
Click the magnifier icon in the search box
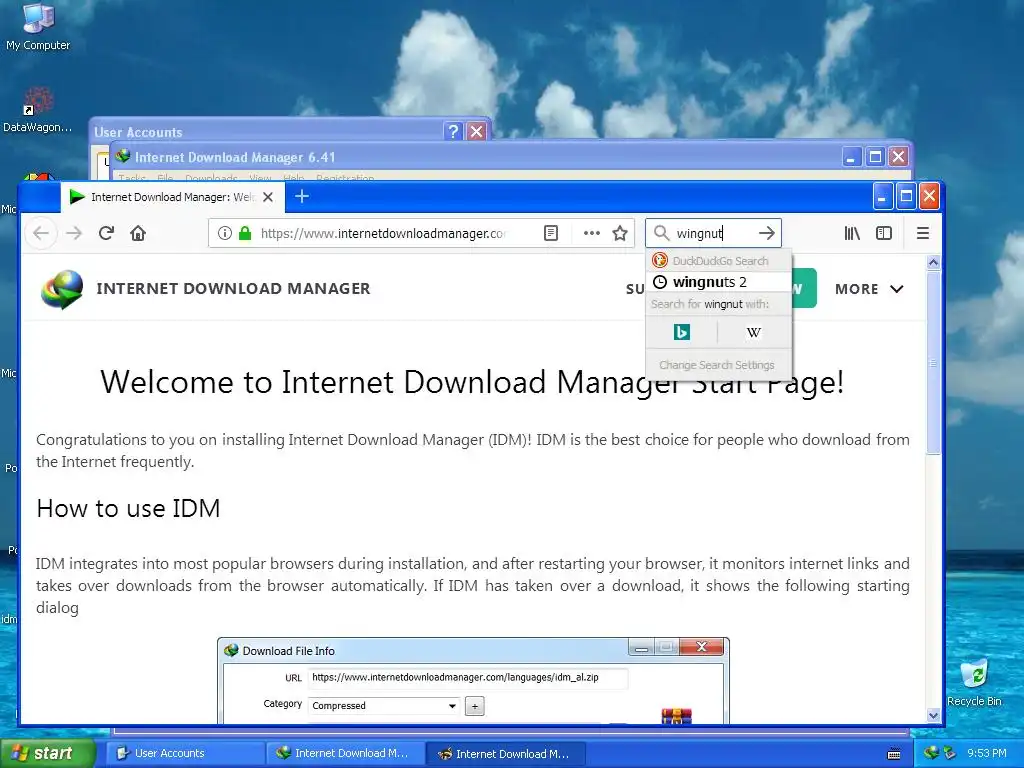point(662,233)
